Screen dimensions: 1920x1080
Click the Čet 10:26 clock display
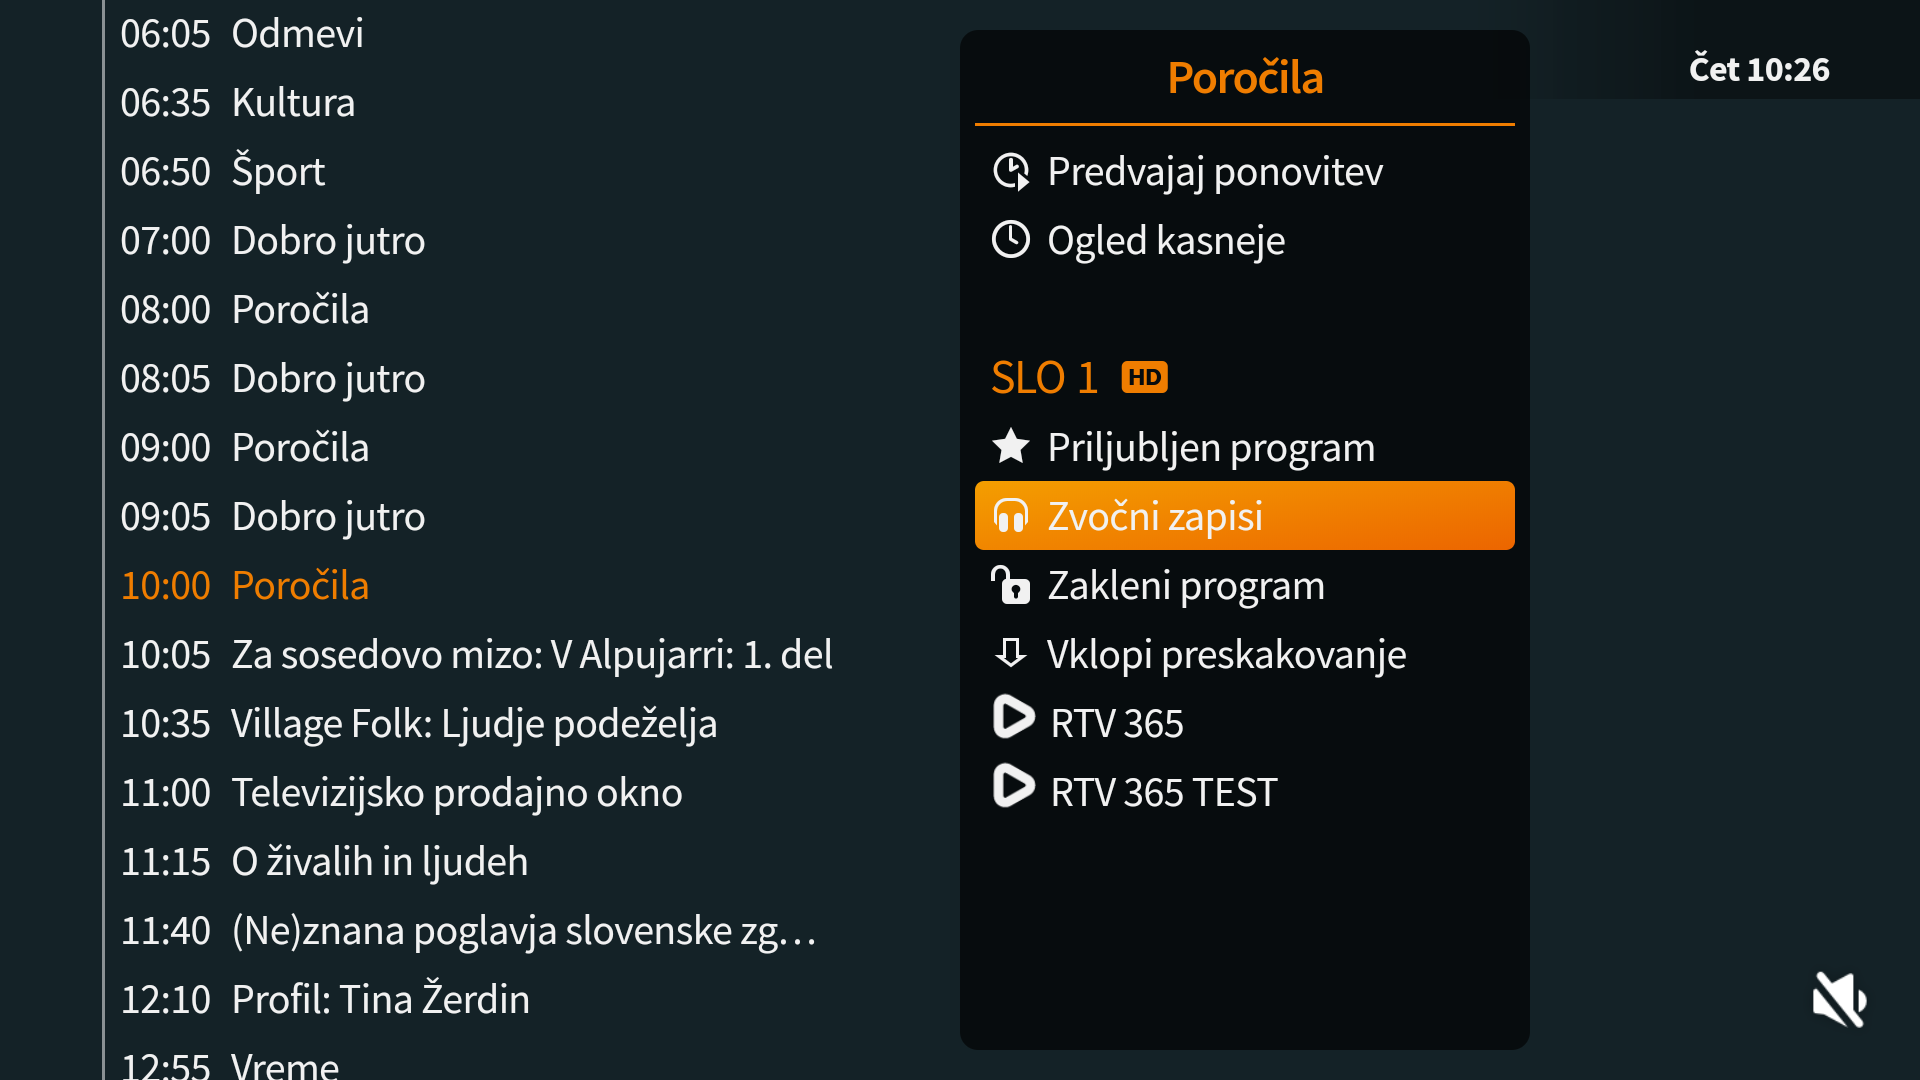pos(1759,70)
